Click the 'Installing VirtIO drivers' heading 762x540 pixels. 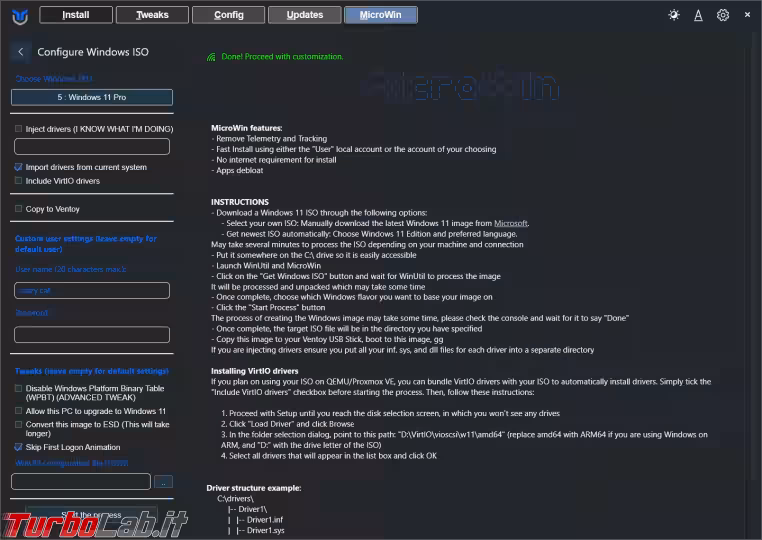(255, 371)
